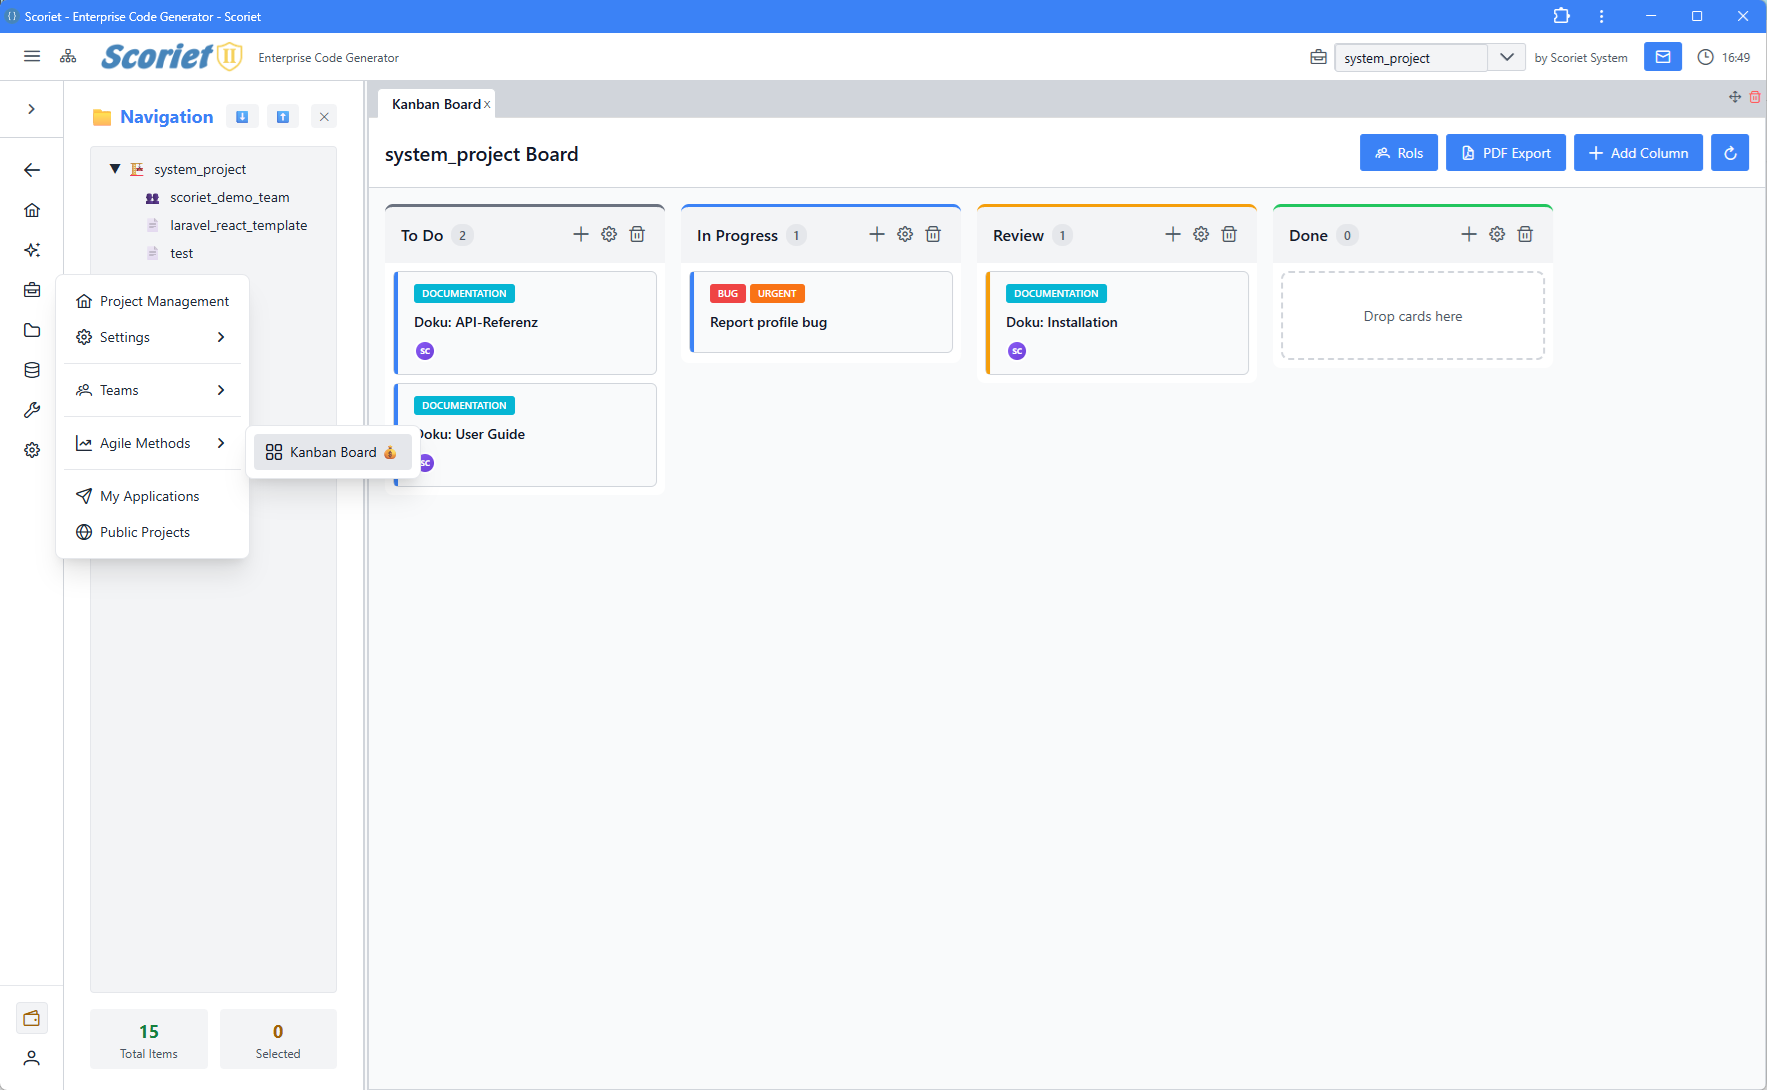
Task: Close the Kanban Board tab
Action: [487, 103]
